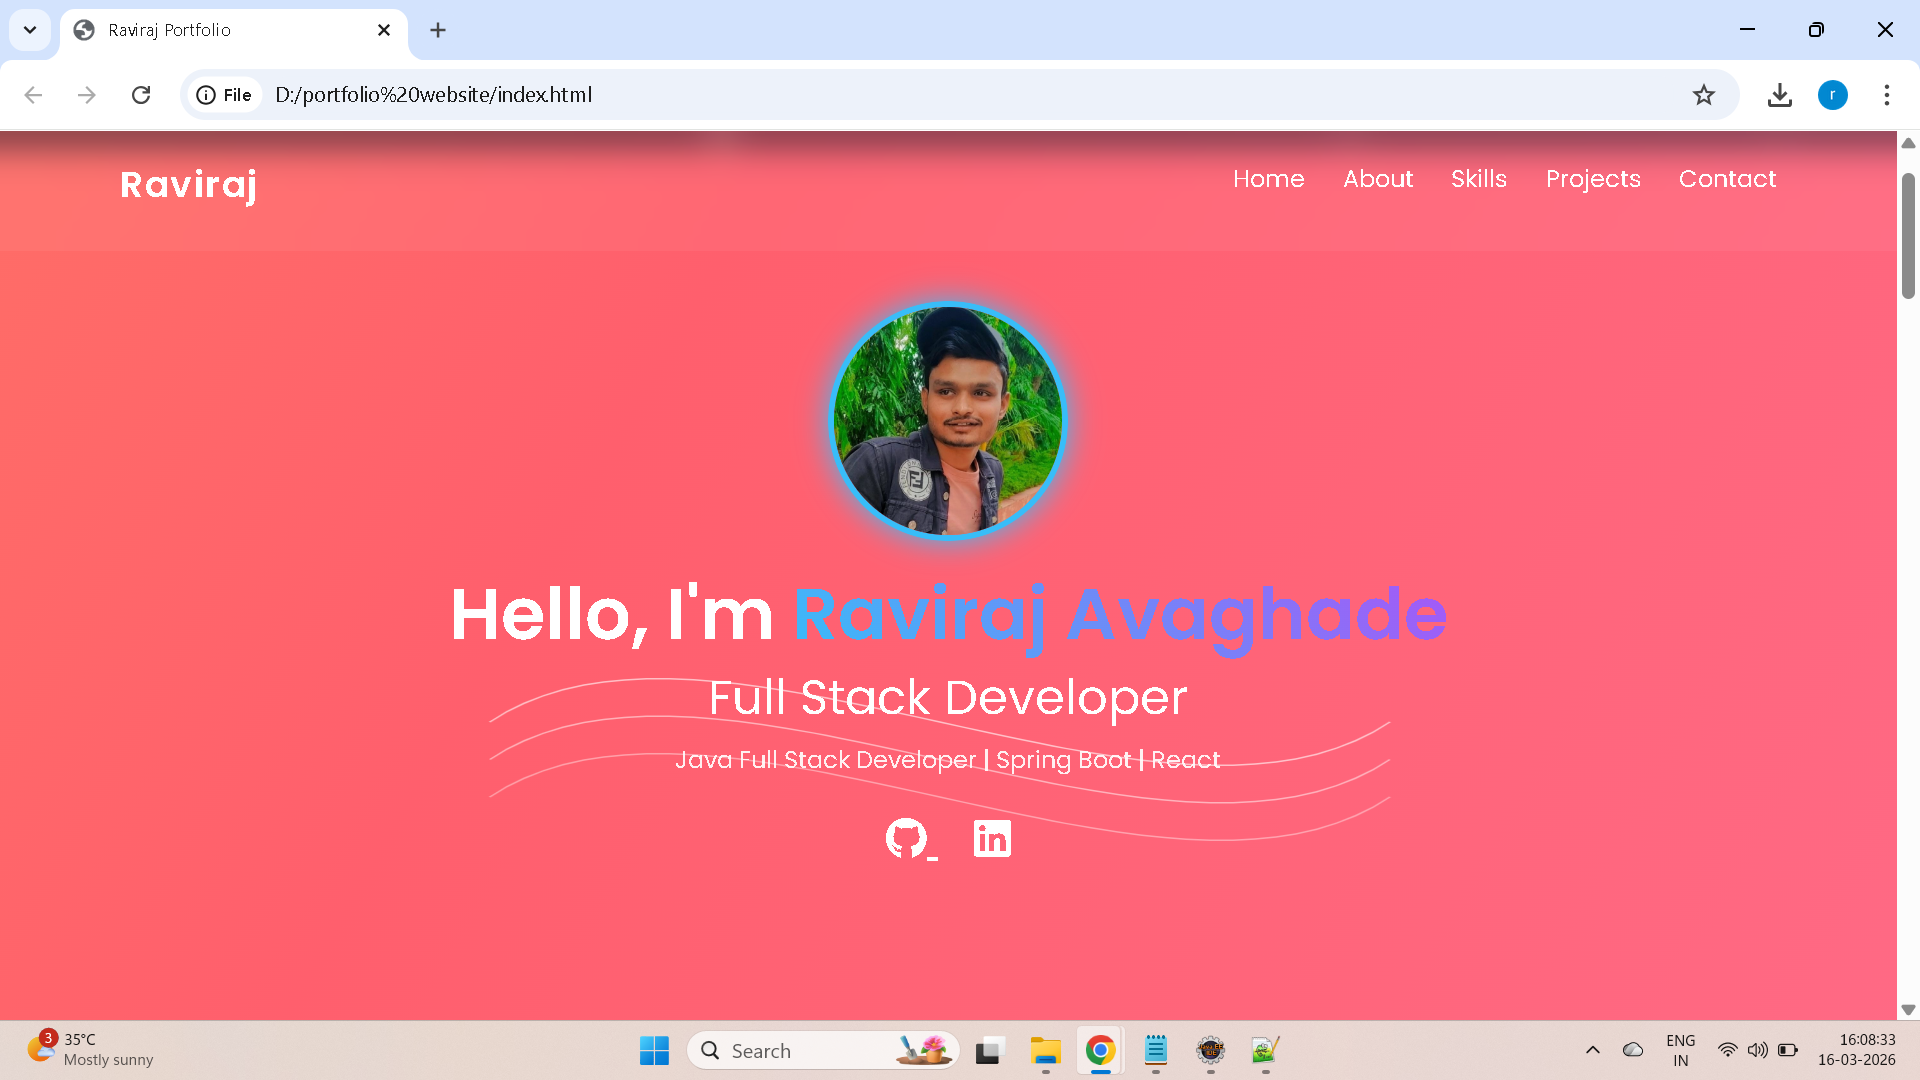This screenshot has width=1920, height=1080.
Task: Click the page vertical scrollbar thumb
Action: coord(1908,235)
